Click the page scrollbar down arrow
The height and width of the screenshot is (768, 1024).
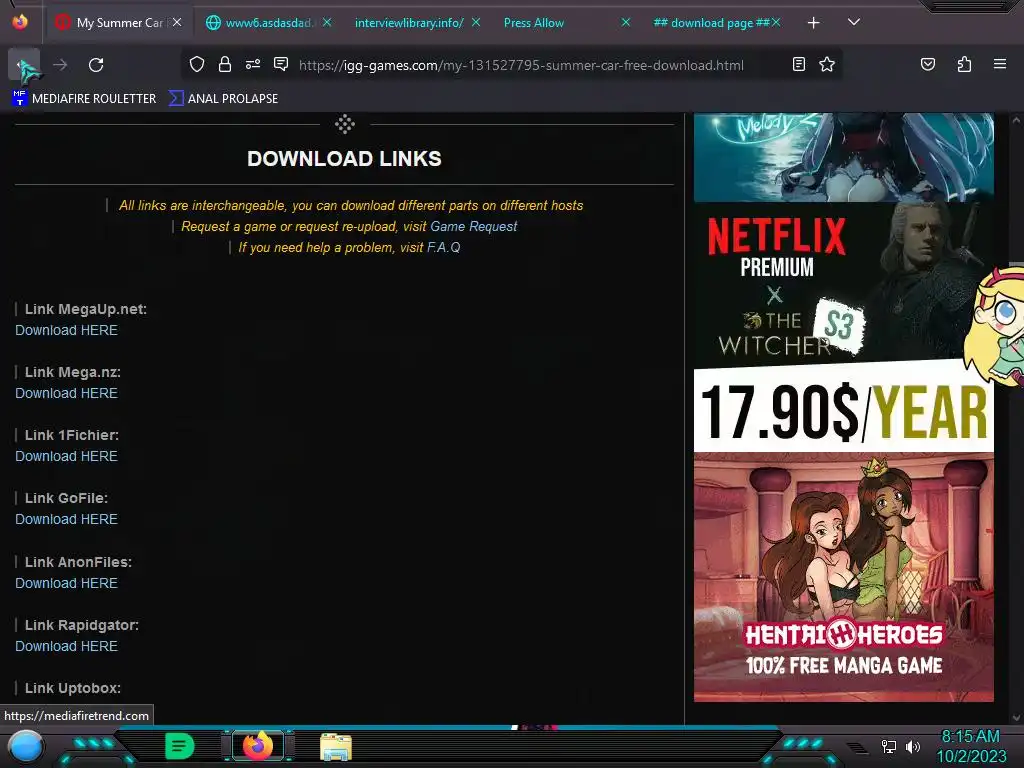[1016, 718]
